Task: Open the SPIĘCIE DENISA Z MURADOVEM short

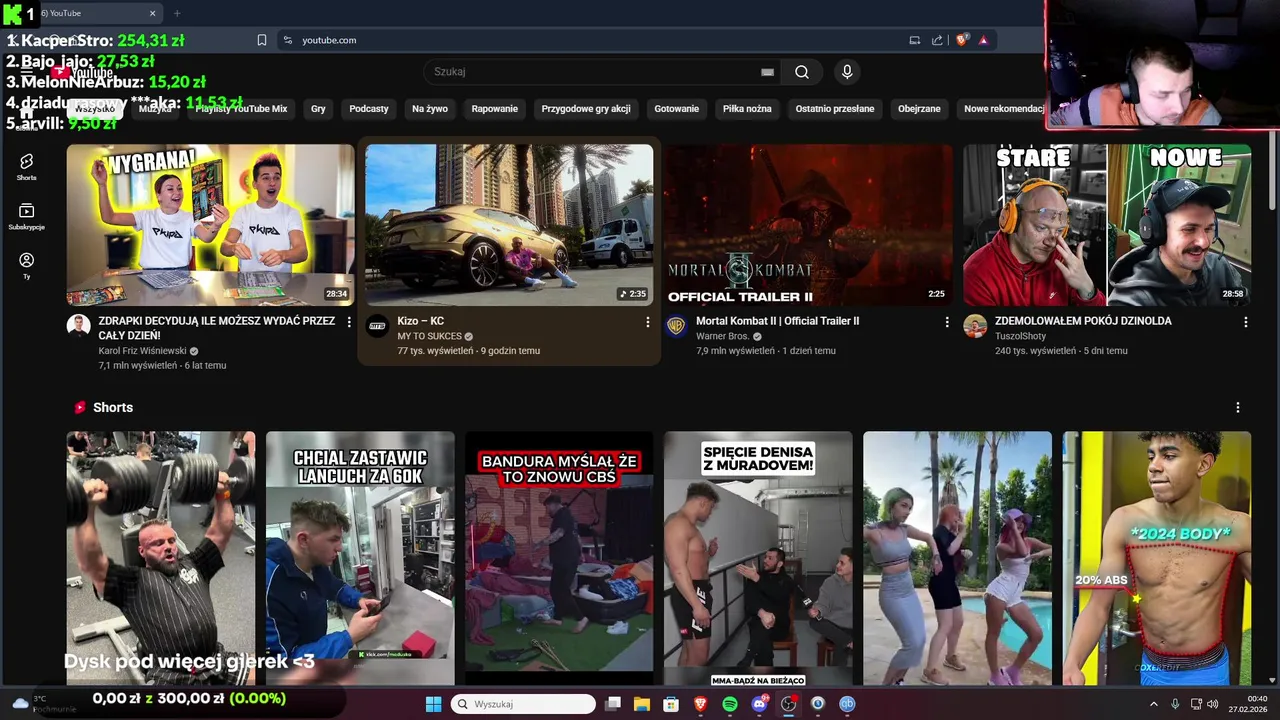Action: pyautogui.click(x=758, y=558)
